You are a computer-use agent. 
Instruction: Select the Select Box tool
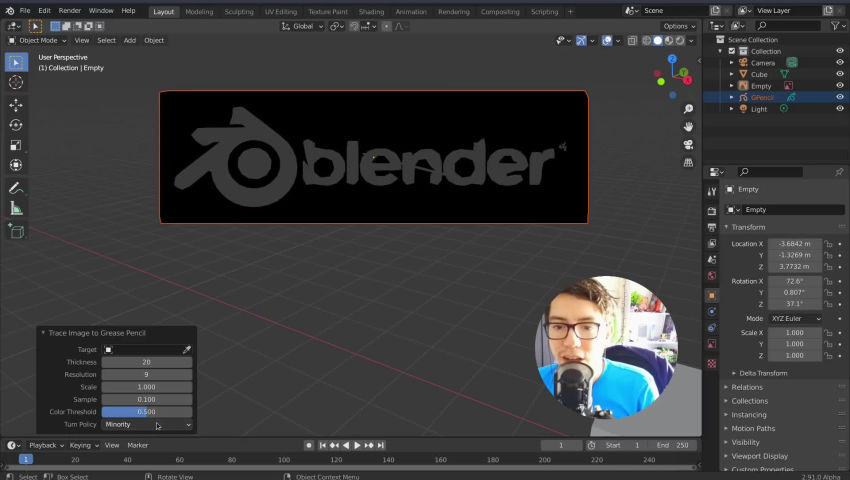16,62
